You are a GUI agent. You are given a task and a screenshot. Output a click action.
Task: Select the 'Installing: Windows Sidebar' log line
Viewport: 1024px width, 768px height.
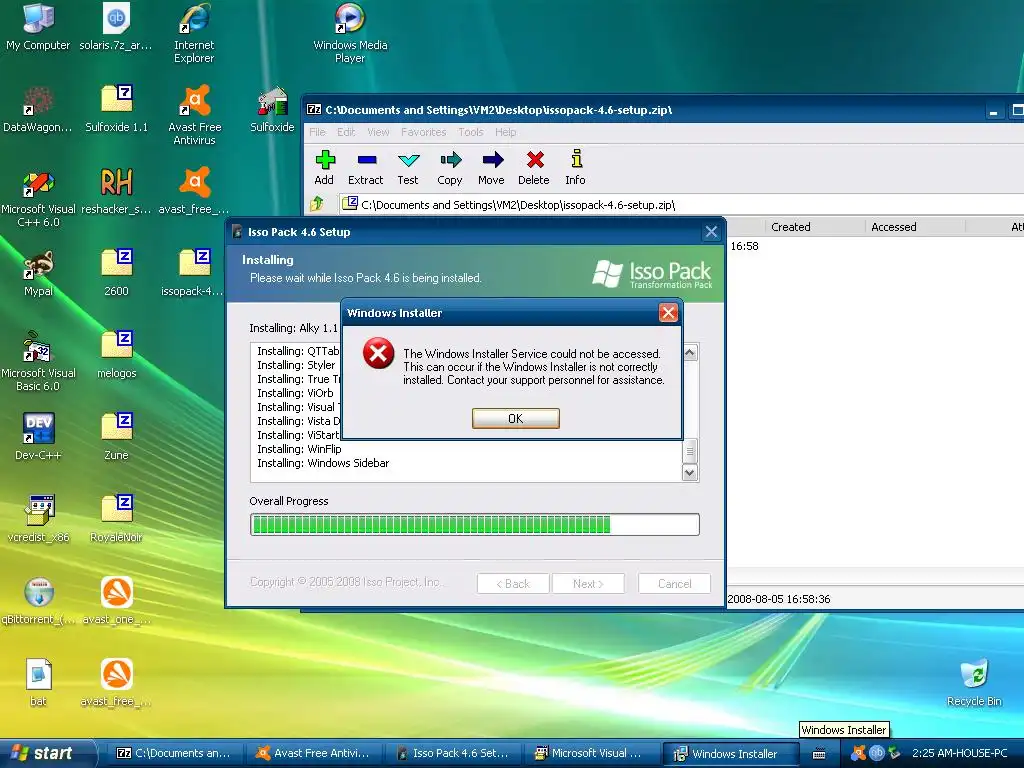(323, 463)
